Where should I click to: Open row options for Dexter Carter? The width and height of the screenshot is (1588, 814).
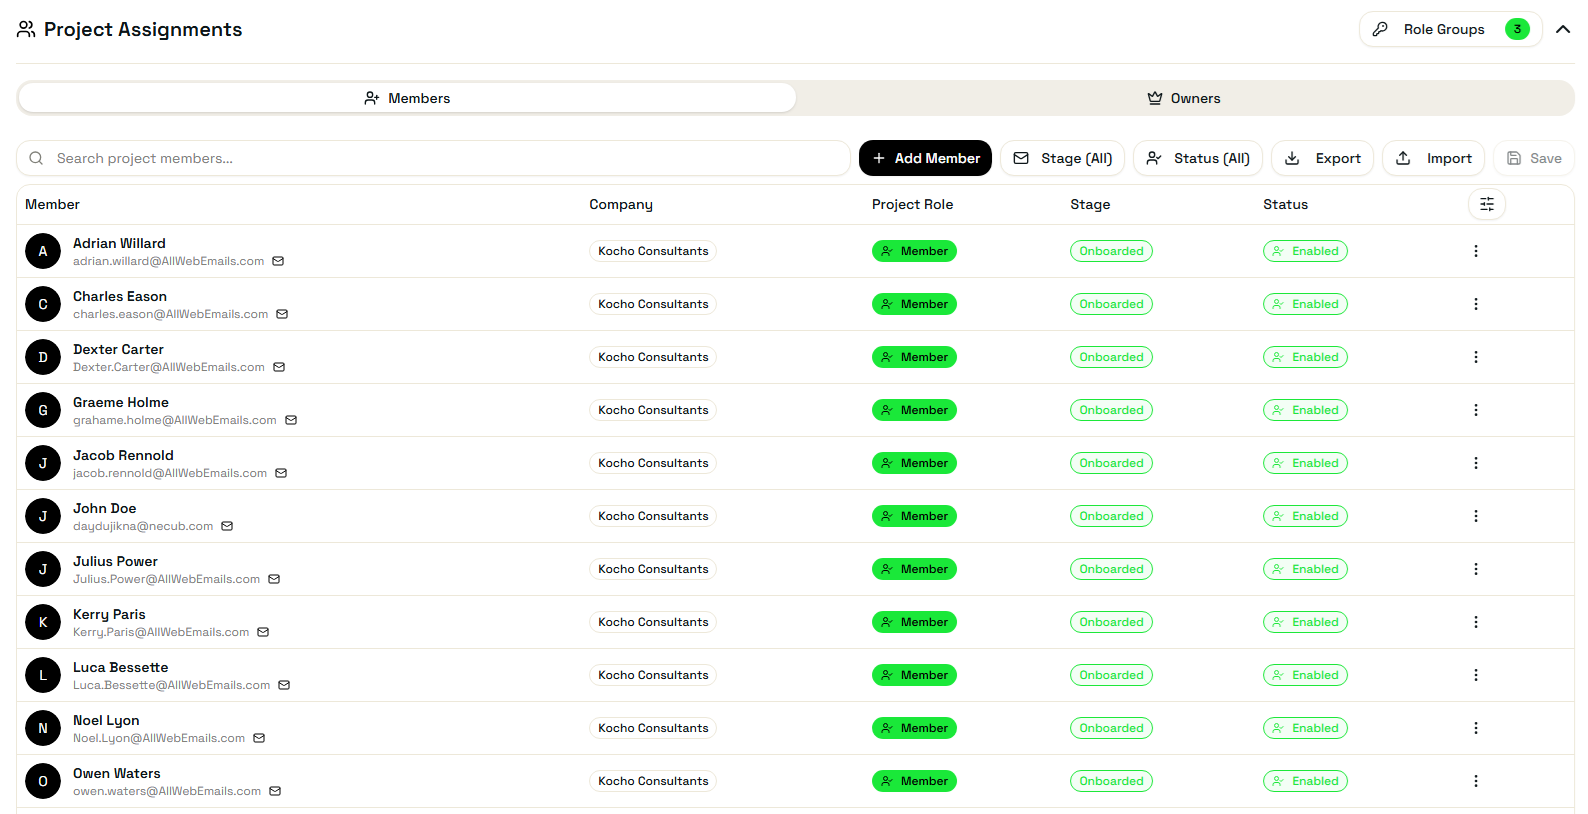(x=1475, y=357)
